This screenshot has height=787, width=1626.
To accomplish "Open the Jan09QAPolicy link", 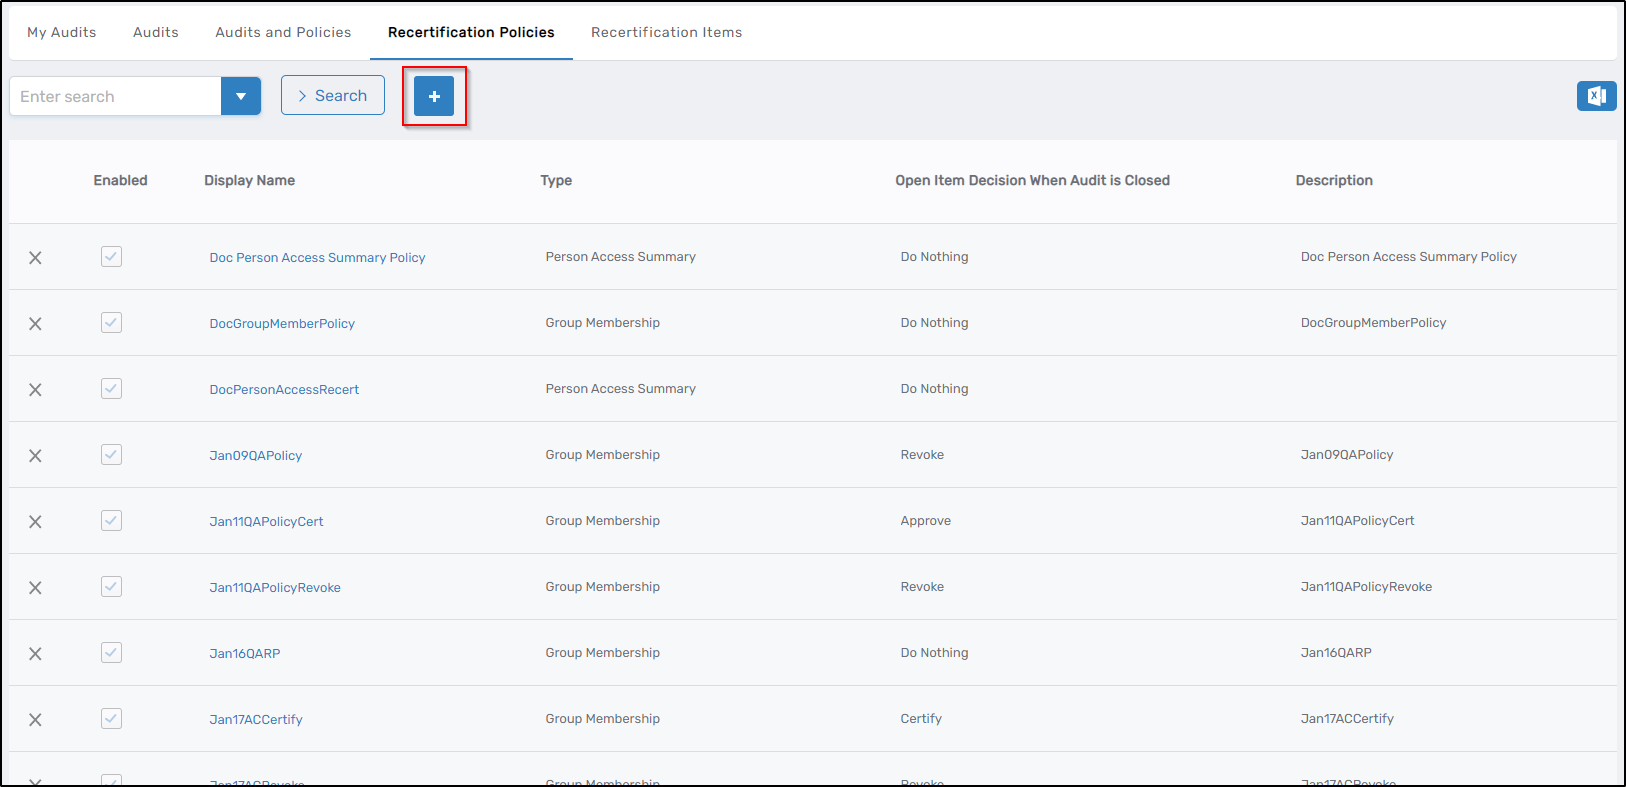I will click(x=255, y=456).
